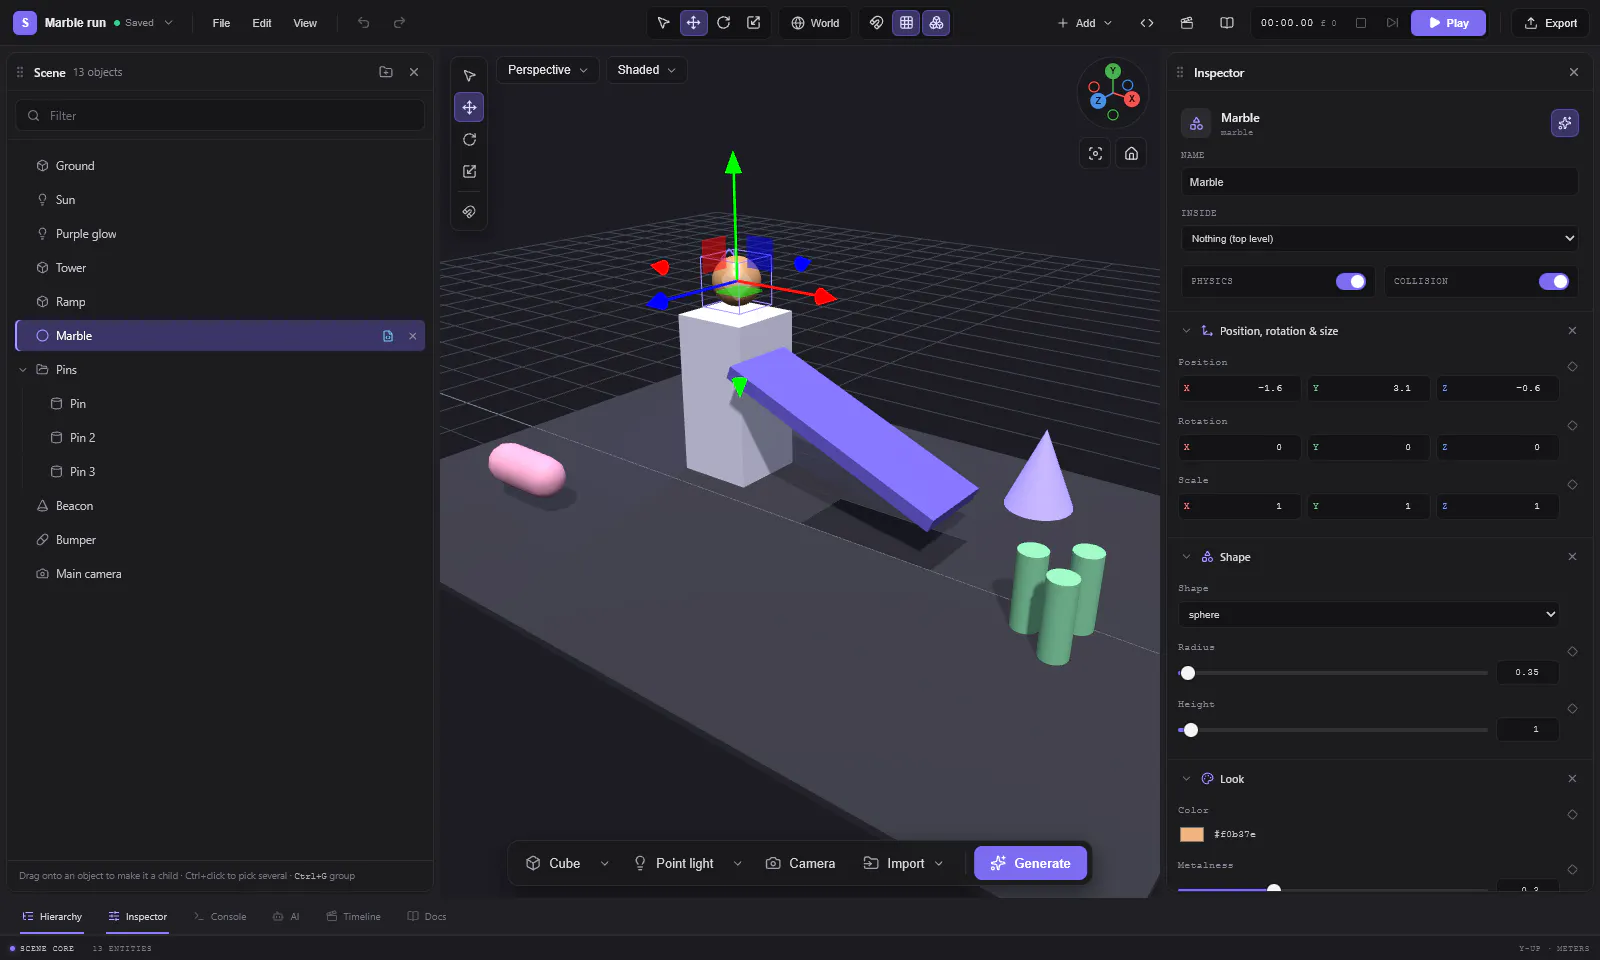Click the AI sparkle icon in Inspector

[1564, 123]
